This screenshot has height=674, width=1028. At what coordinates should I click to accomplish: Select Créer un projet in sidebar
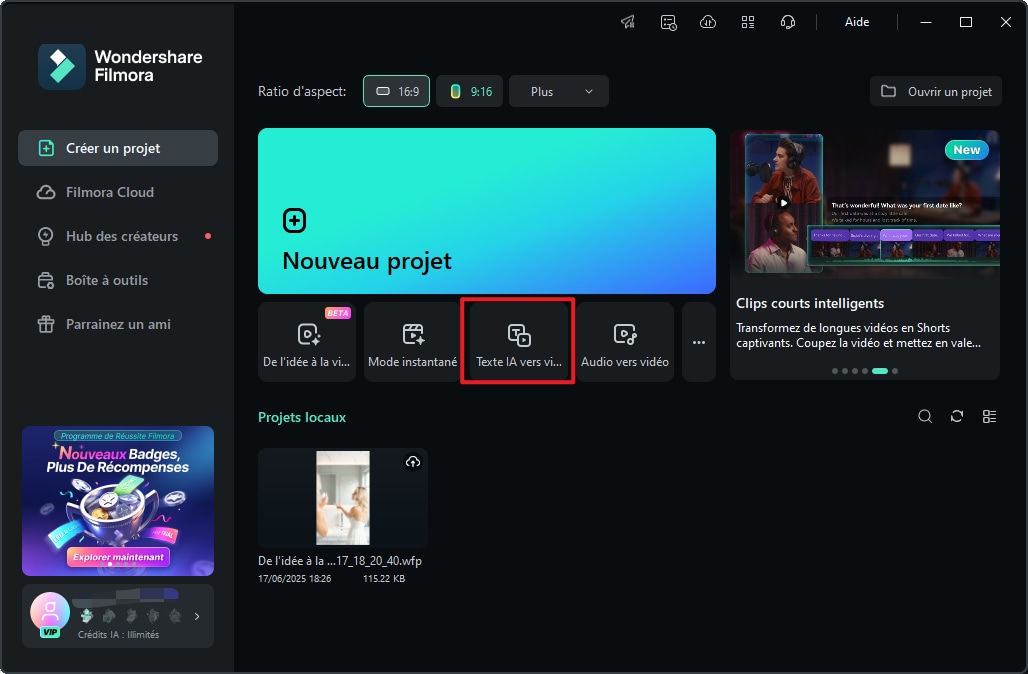point(118,148)
